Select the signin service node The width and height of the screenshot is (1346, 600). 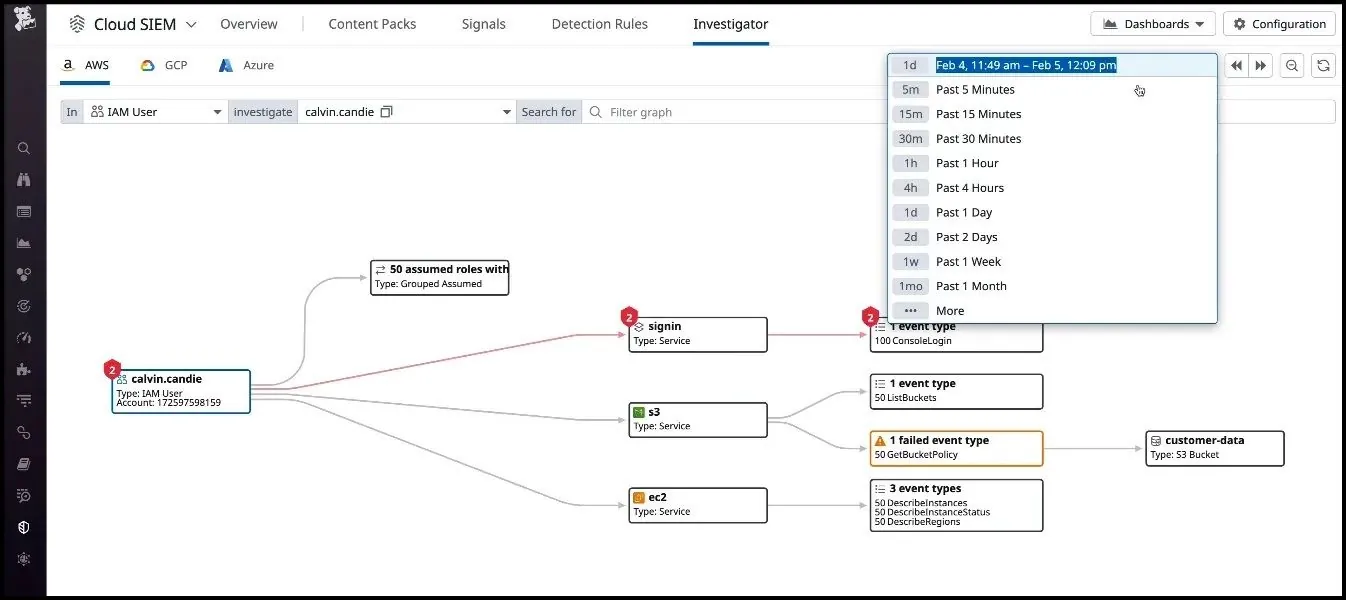(698, 335)
